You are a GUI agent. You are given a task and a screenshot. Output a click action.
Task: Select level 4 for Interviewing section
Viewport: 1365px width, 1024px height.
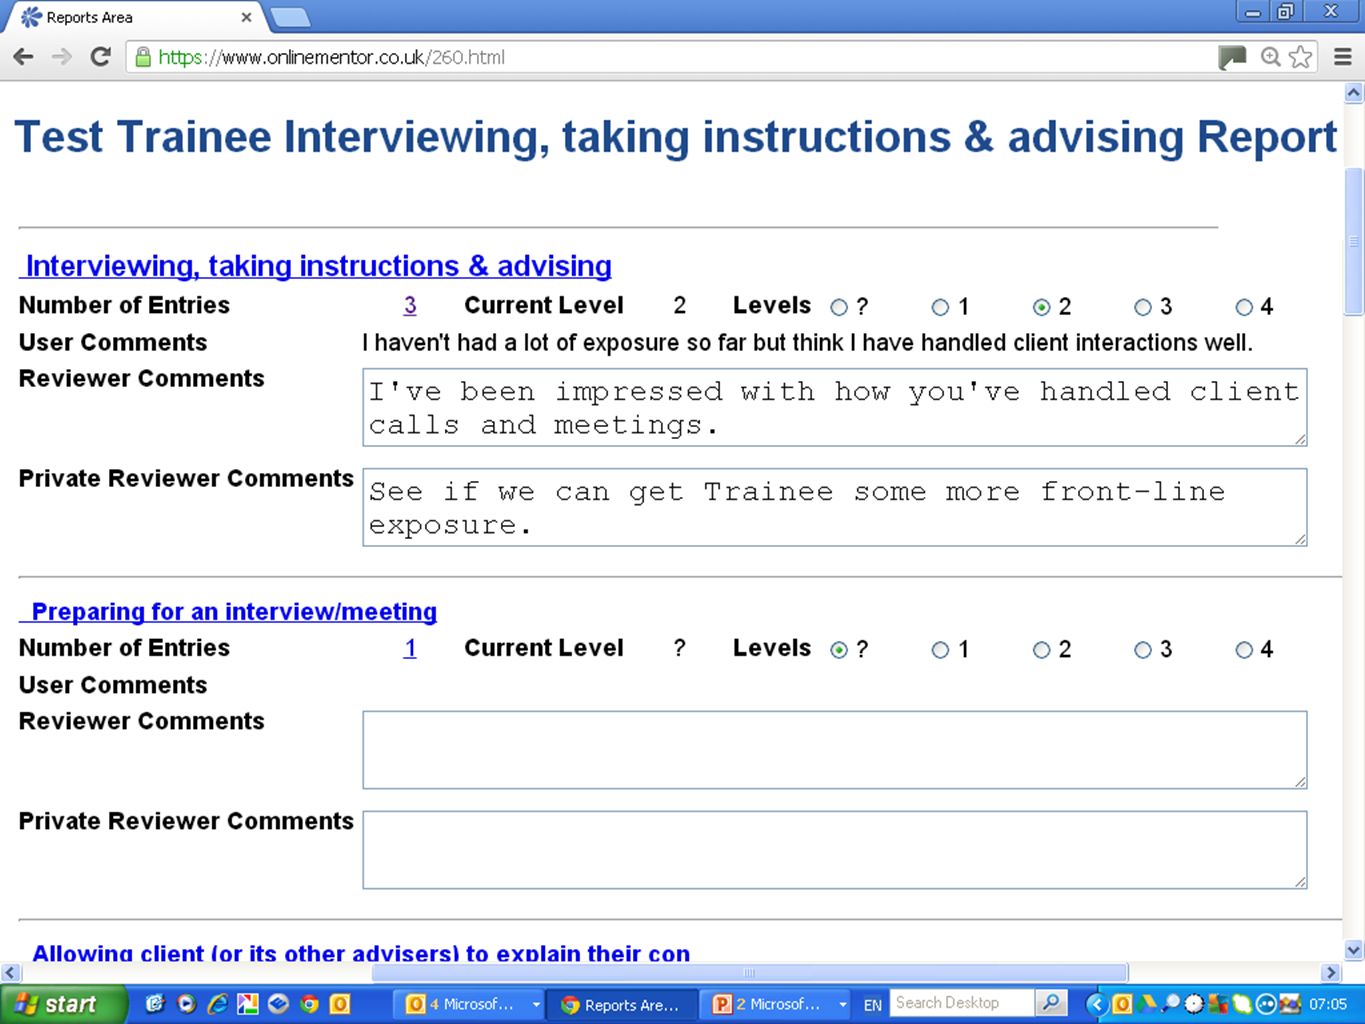[1244, 307]
